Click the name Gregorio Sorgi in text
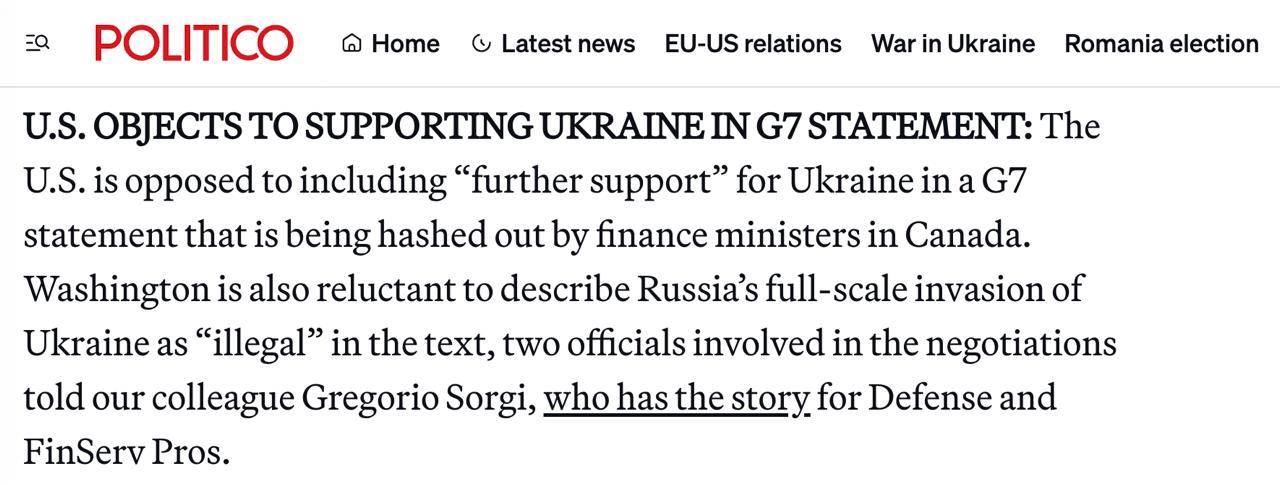The width and height of the screenshot is (1280, 485). pyautogui.click(x=413, y=398)
